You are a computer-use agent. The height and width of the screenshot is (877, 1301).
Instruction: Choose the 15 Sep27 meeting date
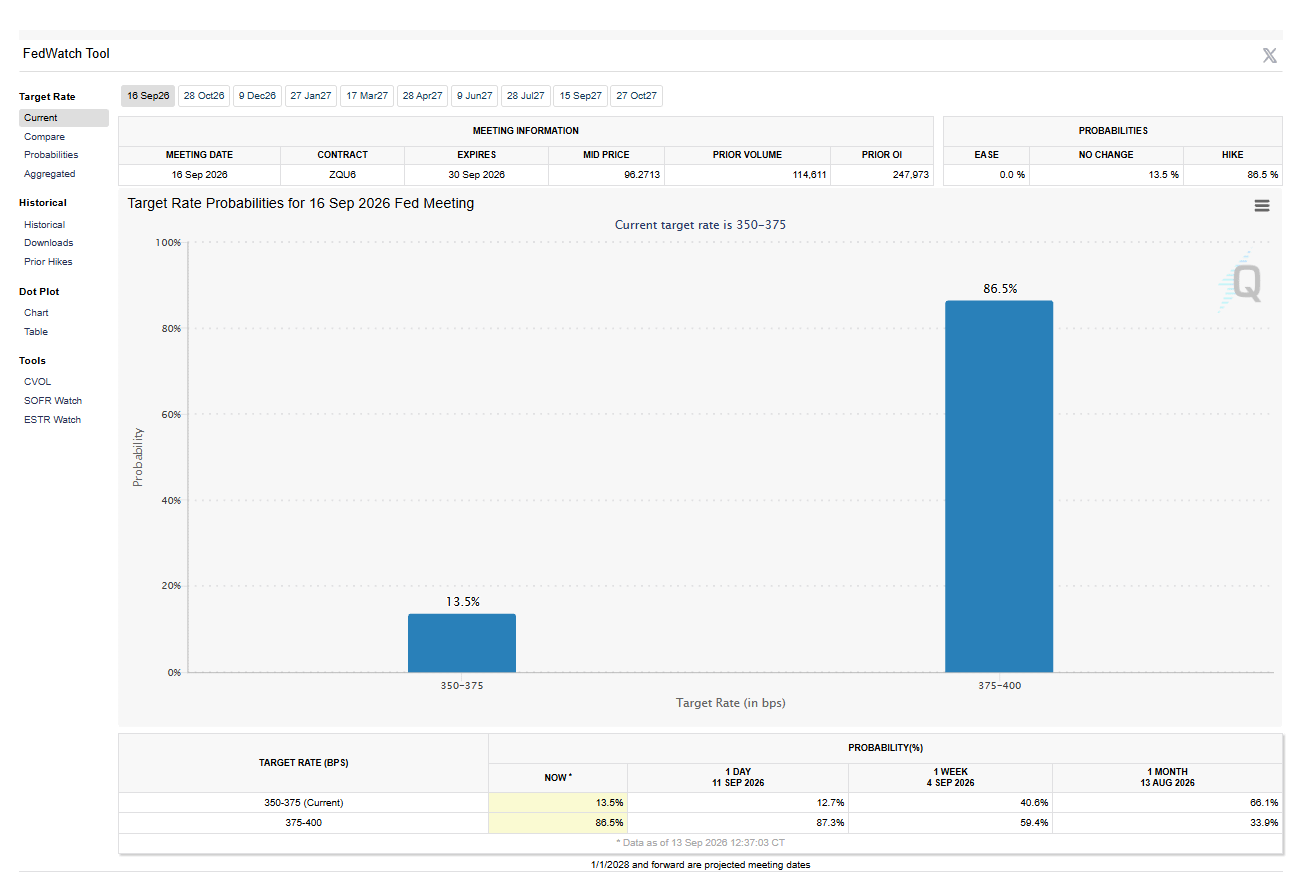[x=580, y=96]
